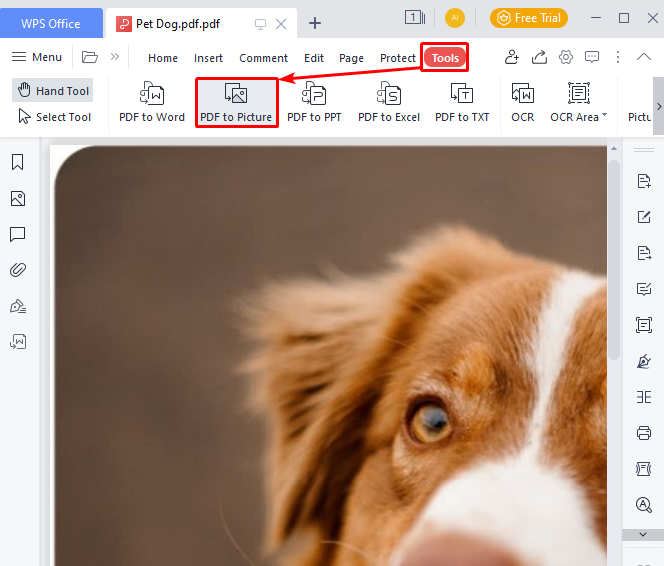Switch to the Home tab
The image size is (664, 566).
163,58
